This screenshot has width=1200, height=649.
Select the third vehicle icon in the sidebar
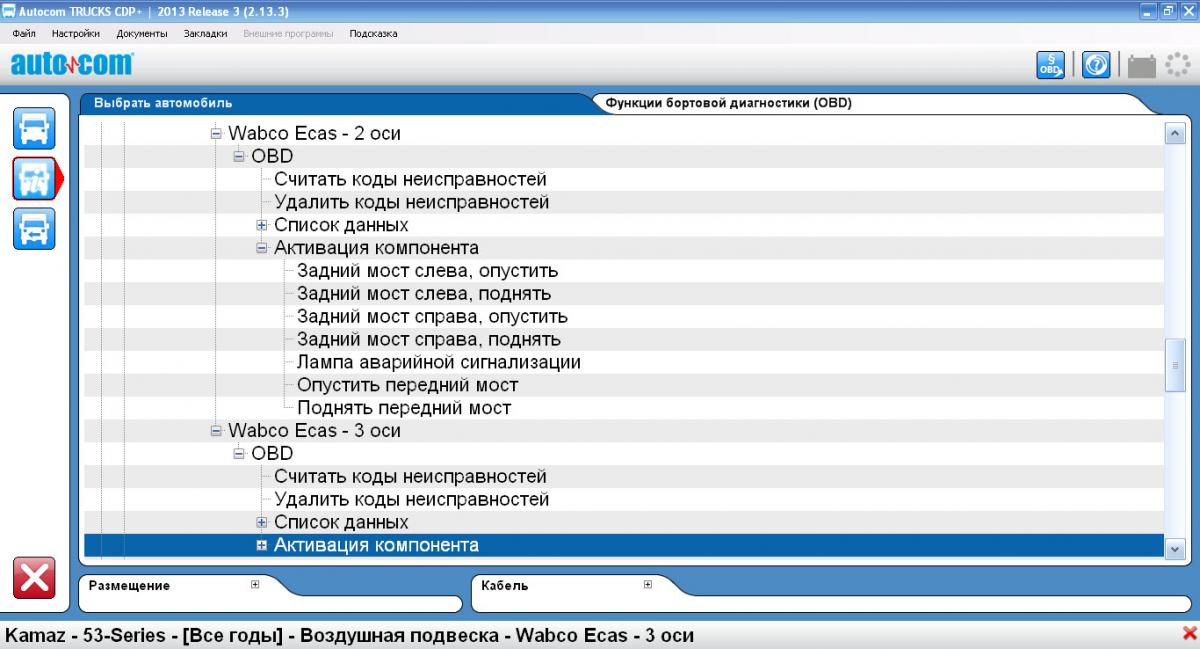pyautogui.click(x=34, y=228)
